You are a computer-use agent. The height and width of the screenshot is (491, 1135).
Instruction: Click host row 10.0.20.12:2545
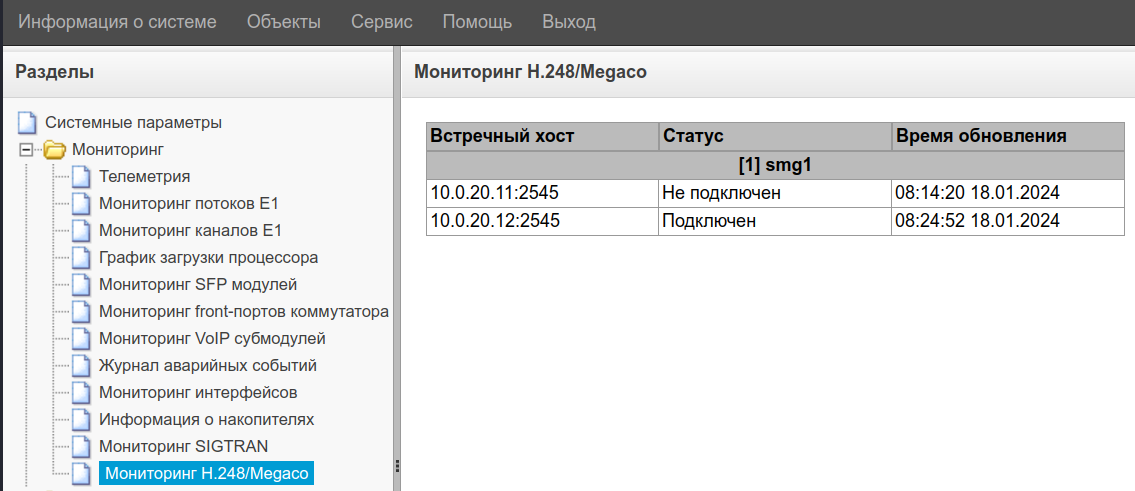[494, 221]
